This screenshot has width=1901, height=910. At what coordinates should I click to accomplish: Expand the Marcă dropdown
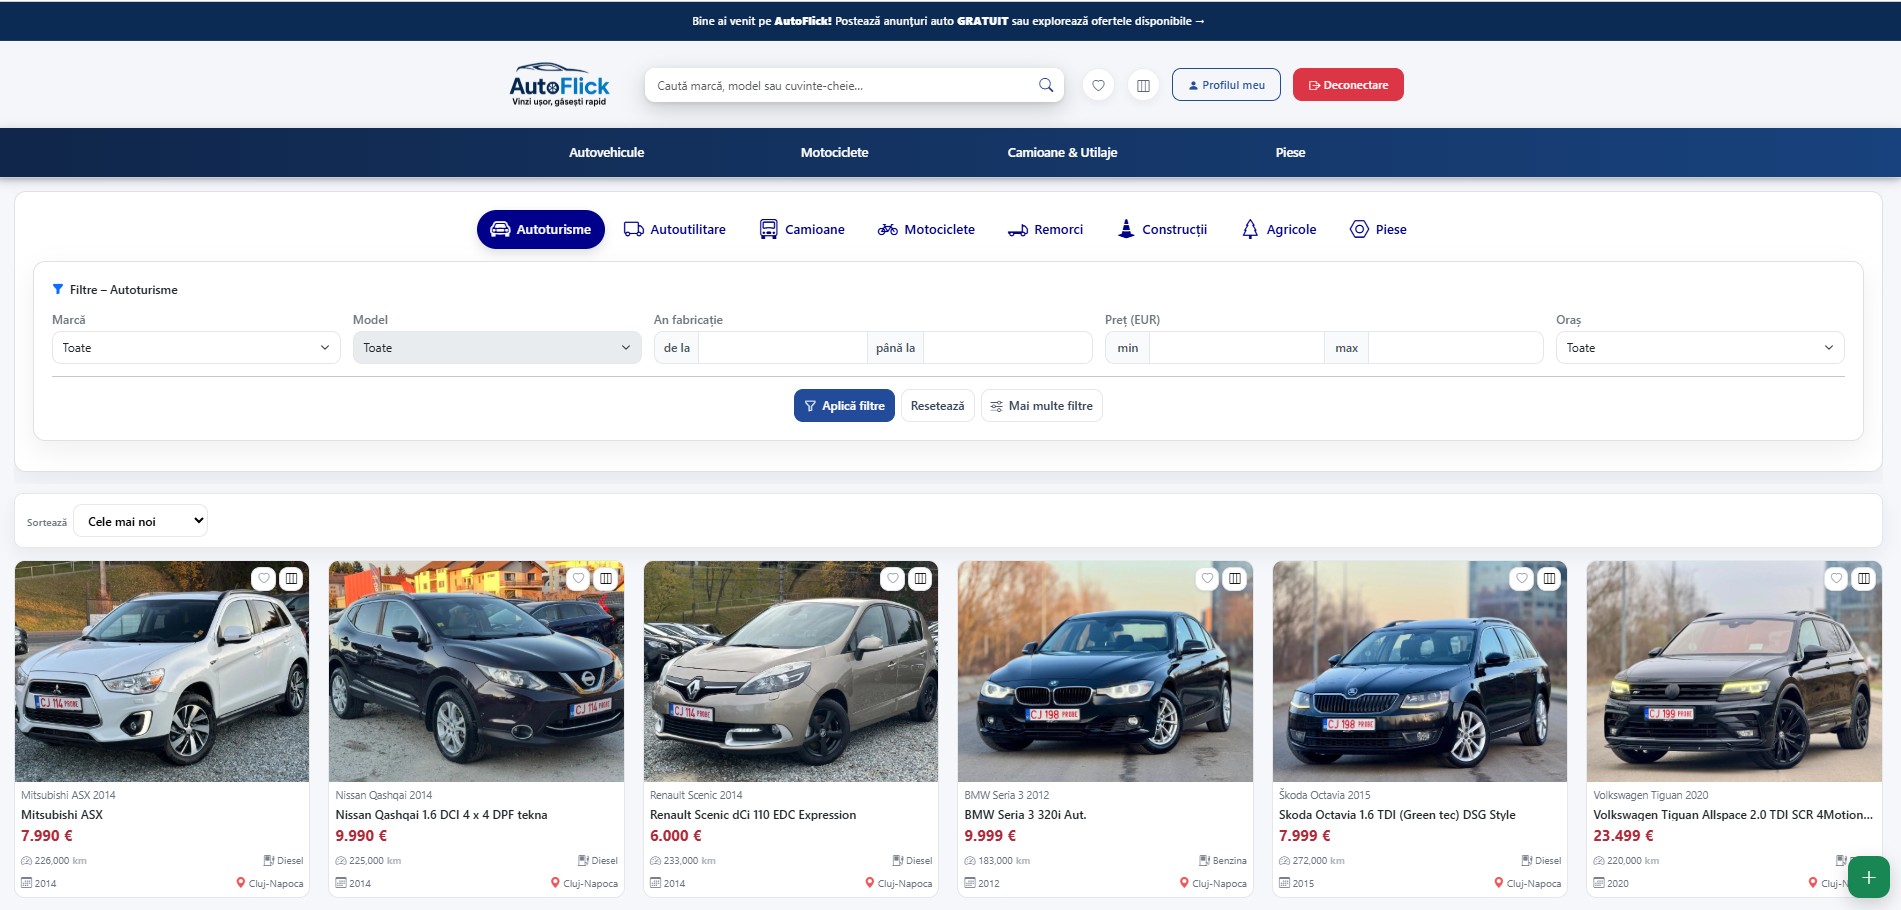[x=196, y=348]
